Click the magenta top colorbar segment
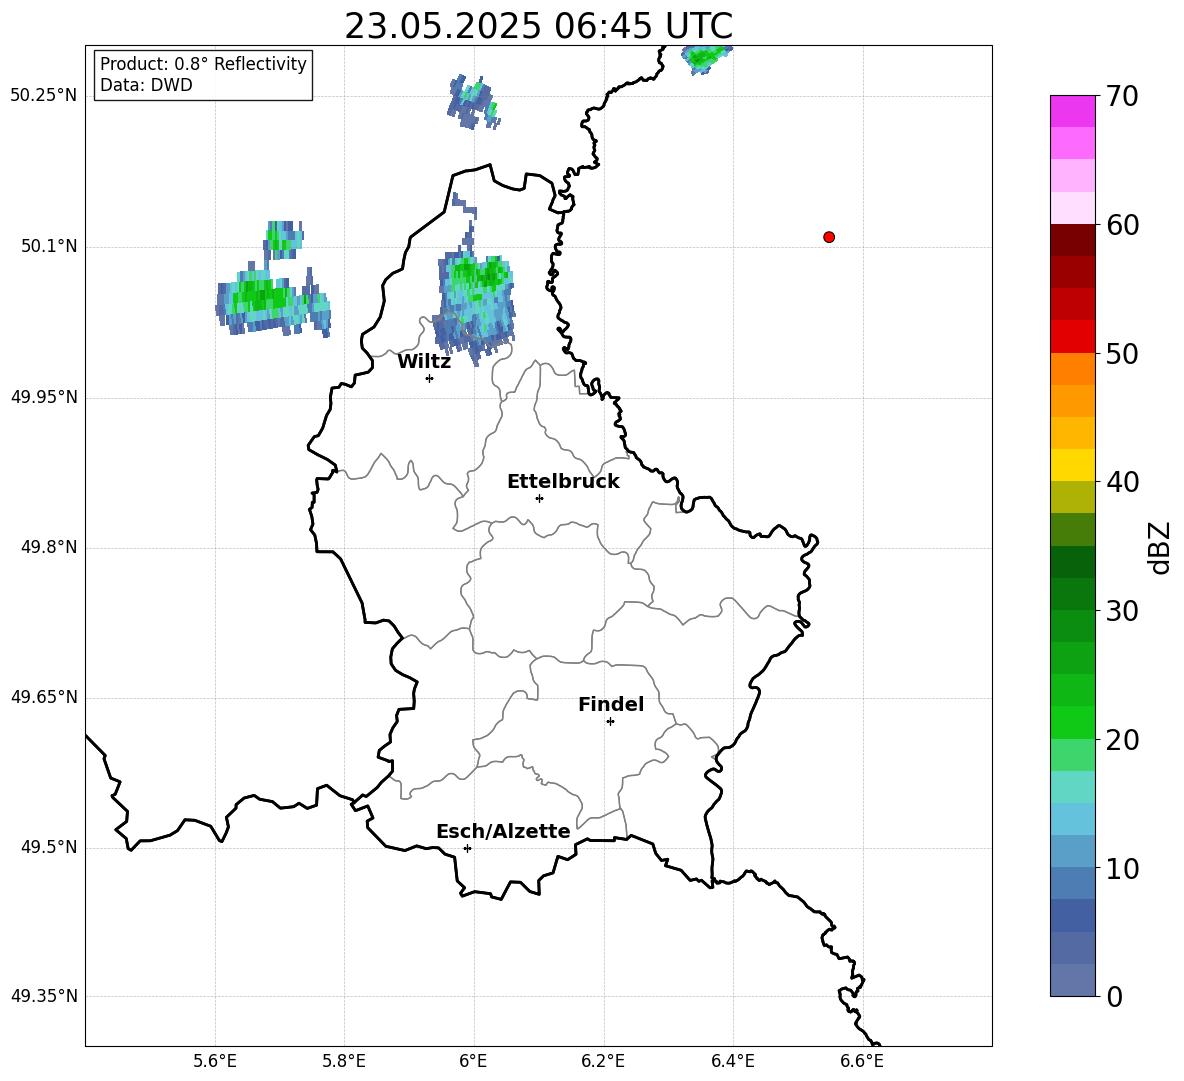The width and height of the screenshot is (1184, 1081). (x=1073, y=112)
